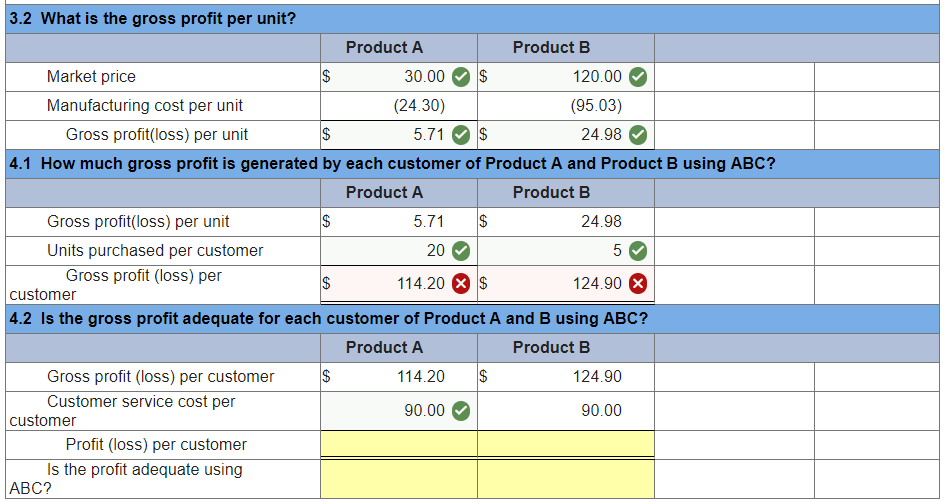944x502 pixels.
Task: Select Product A gross profit per unit field in section 3.2
Action: click(x=399, y=135)
